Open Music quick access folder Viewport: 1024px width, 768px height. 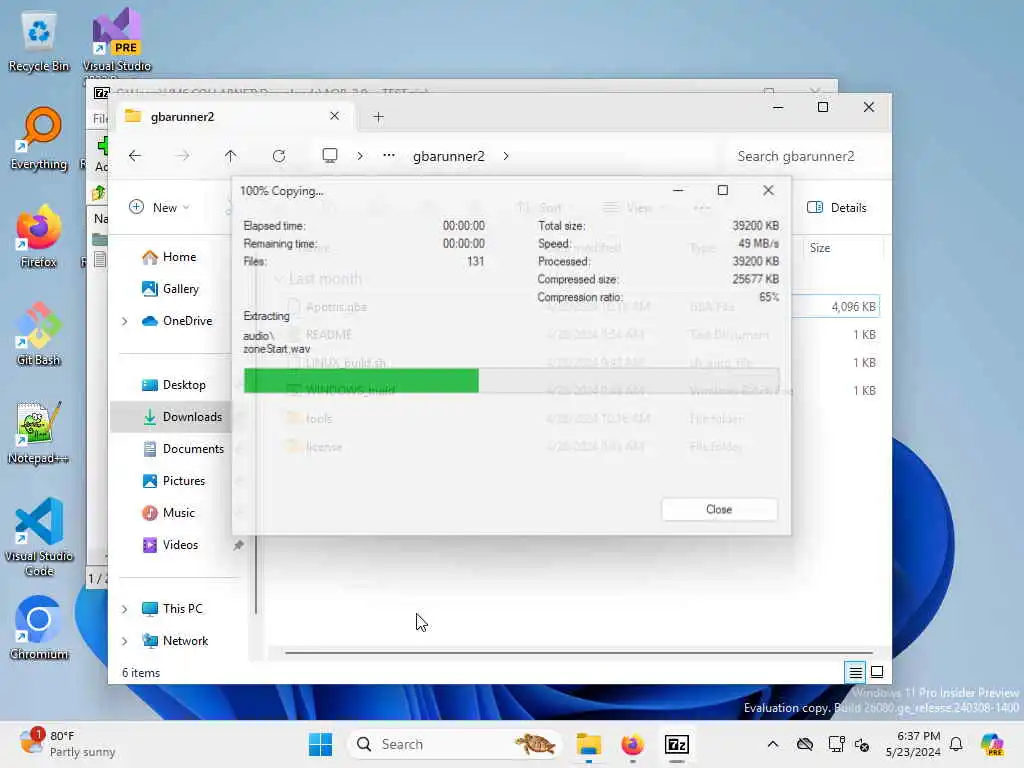pos(168,513)
